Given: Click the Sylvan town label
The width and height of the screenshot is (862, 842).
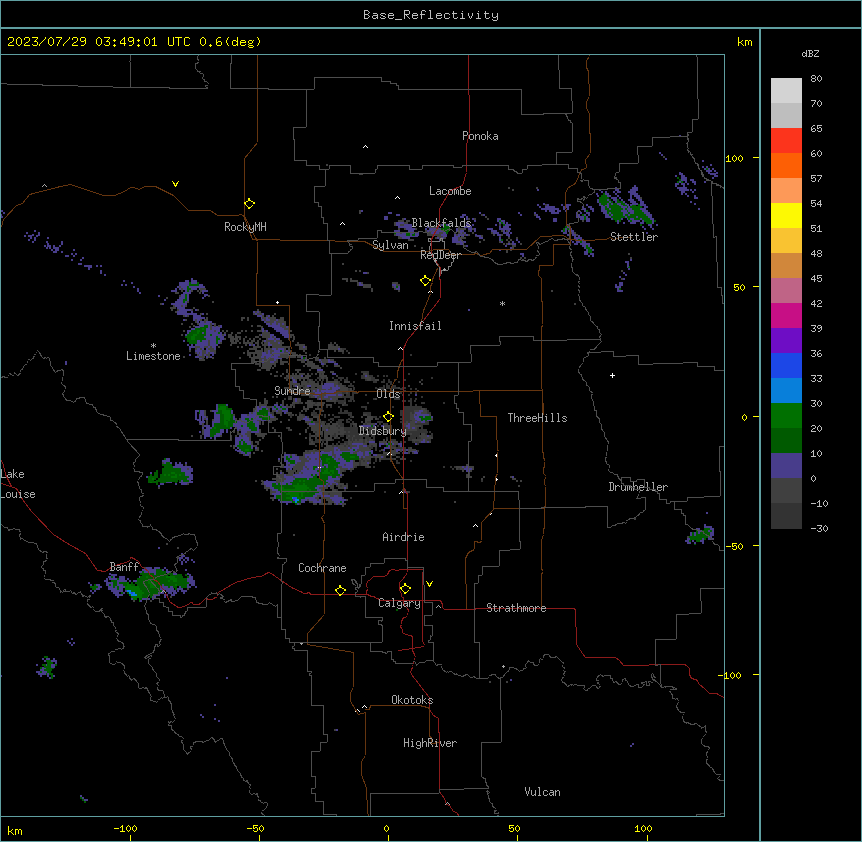Looking at the screenshot, I should (390, 245).
